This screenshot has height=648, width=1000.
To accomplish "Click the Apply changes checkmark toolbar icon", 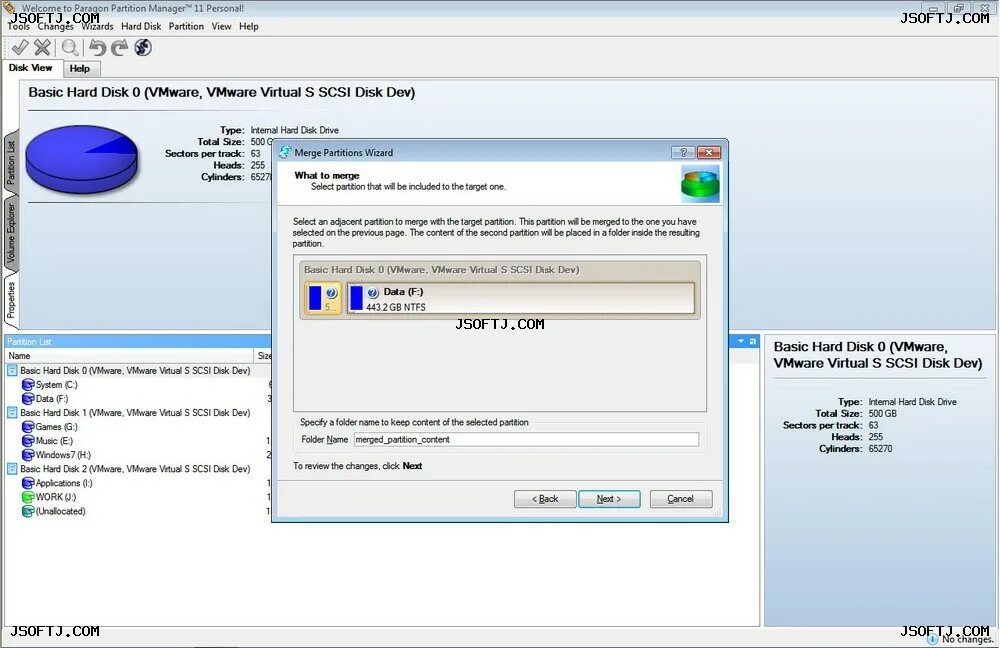I will (20, 47).
